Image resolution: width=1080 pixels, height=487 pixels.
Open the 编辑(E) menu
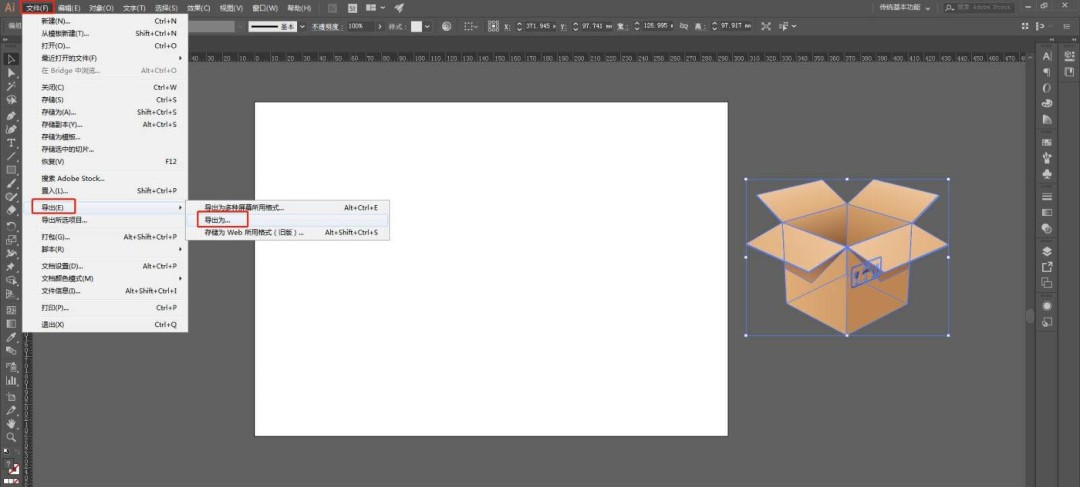coord(69,8)
